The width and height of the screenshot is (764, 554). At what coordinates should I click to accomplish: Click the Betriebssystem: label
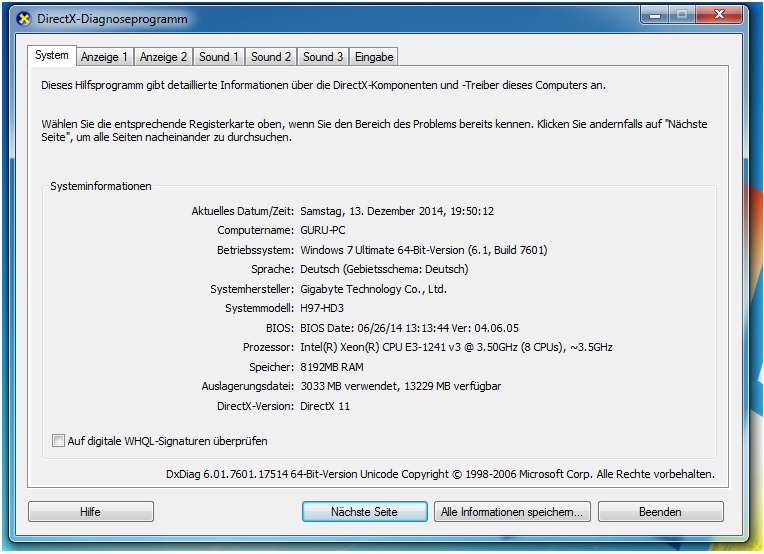[x=255, y=250]
